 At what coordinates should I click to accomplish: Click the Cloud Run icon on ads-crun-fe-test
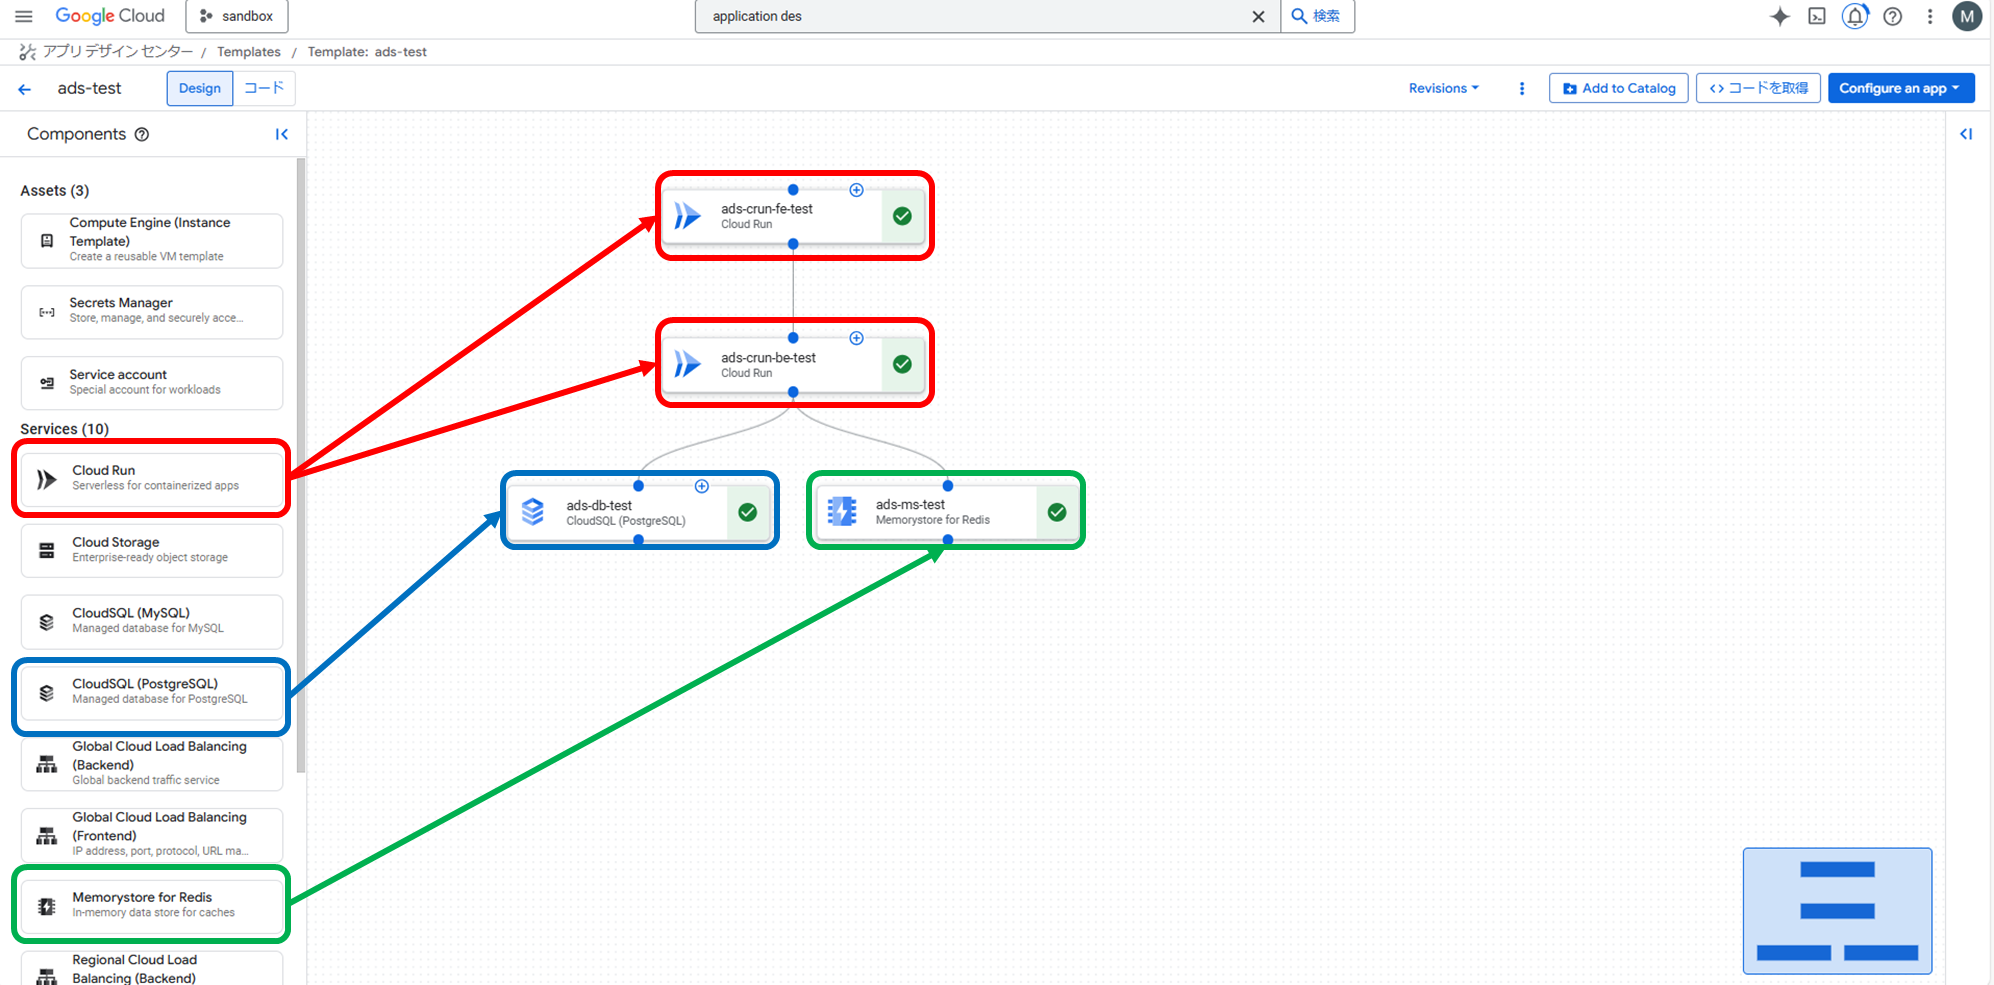[x=688, y=216]
